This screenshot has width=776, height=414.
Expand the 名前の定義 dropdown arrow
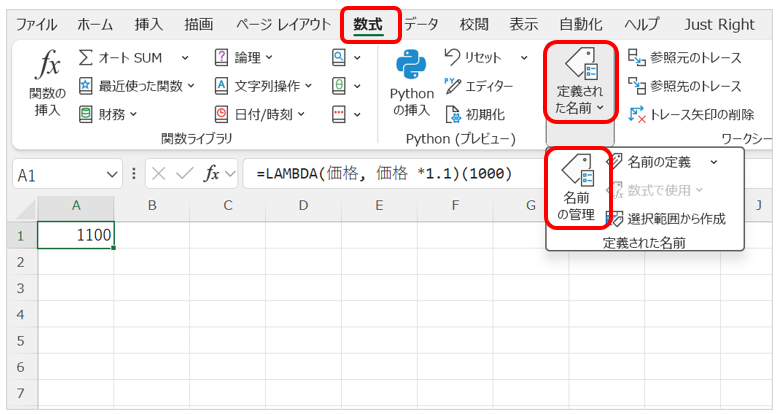(x=713, y=161)
